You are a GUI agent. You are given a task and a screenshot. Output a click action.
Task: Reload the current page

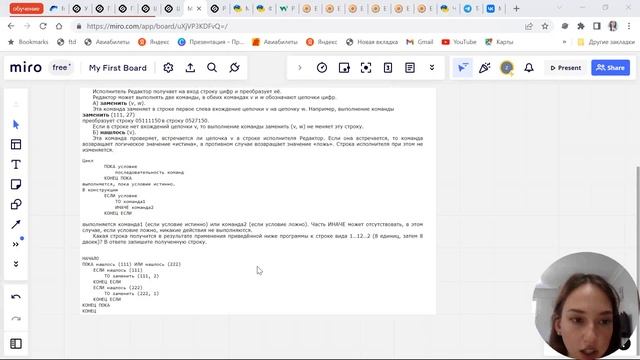point(43,26)
